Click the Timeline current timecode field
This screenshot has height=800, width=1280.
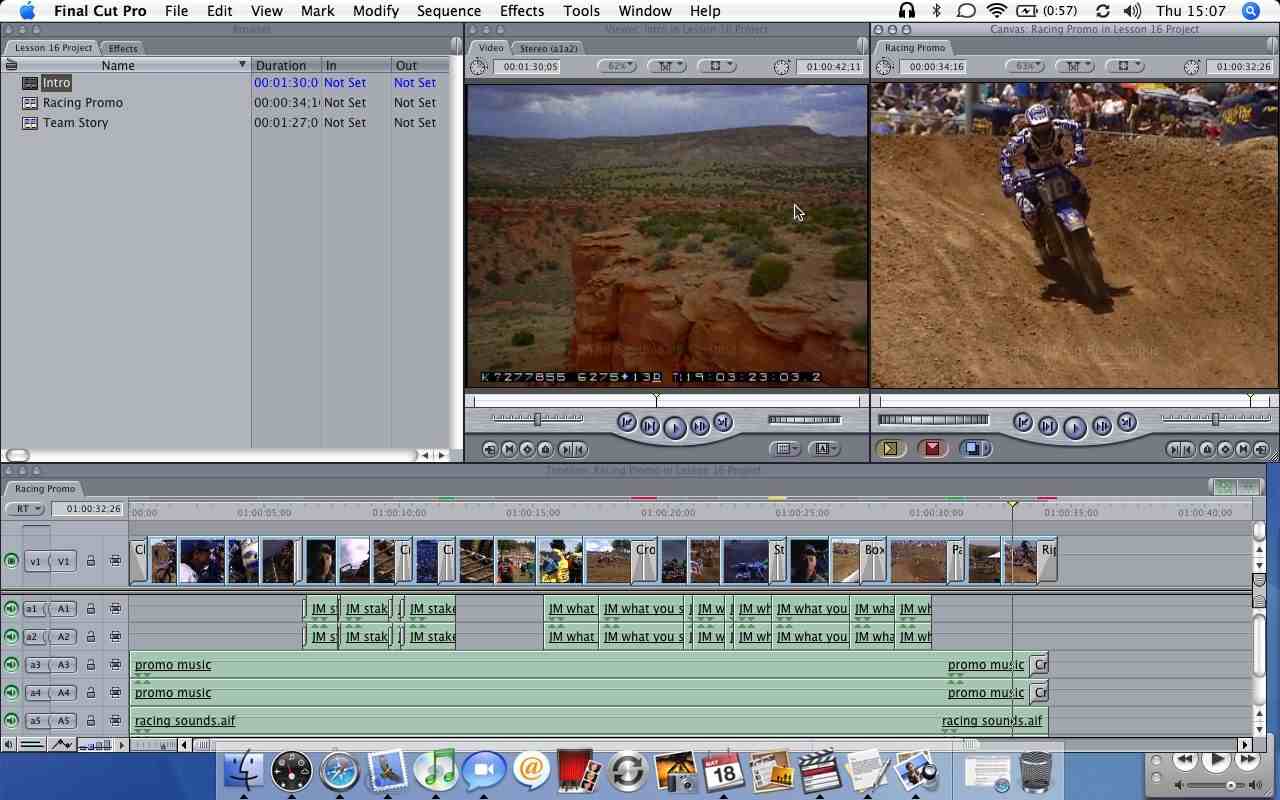[88, 509]
